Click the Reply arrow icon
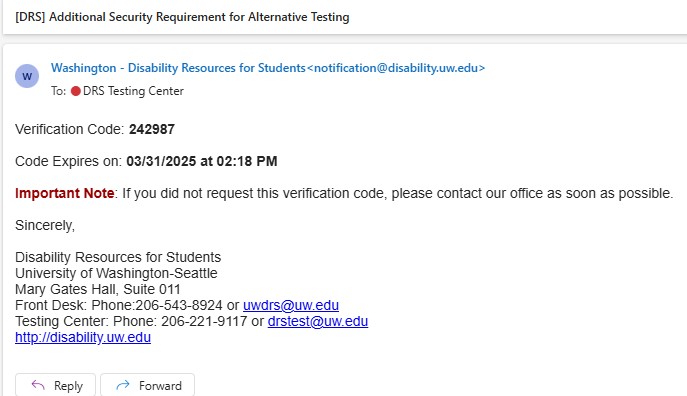 (x=38, y=385)
